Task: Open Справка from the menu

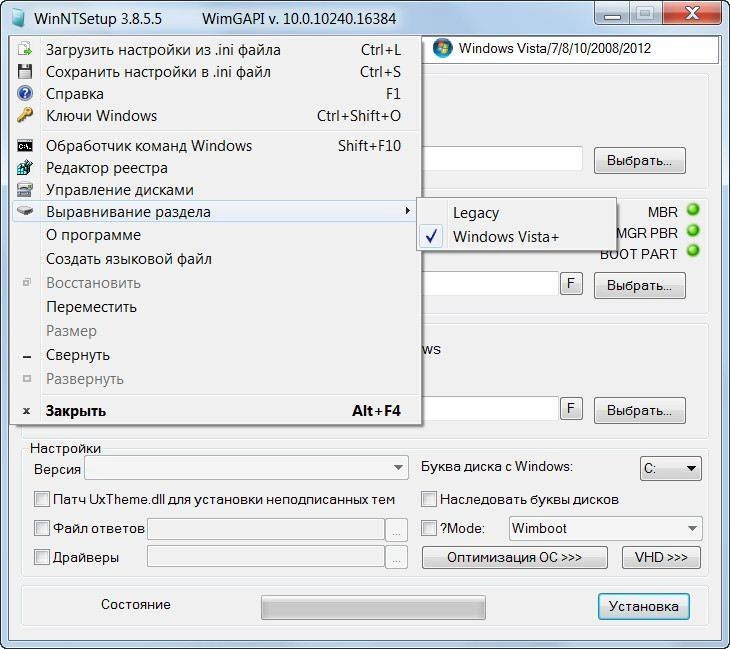Action: pos(216,94)
